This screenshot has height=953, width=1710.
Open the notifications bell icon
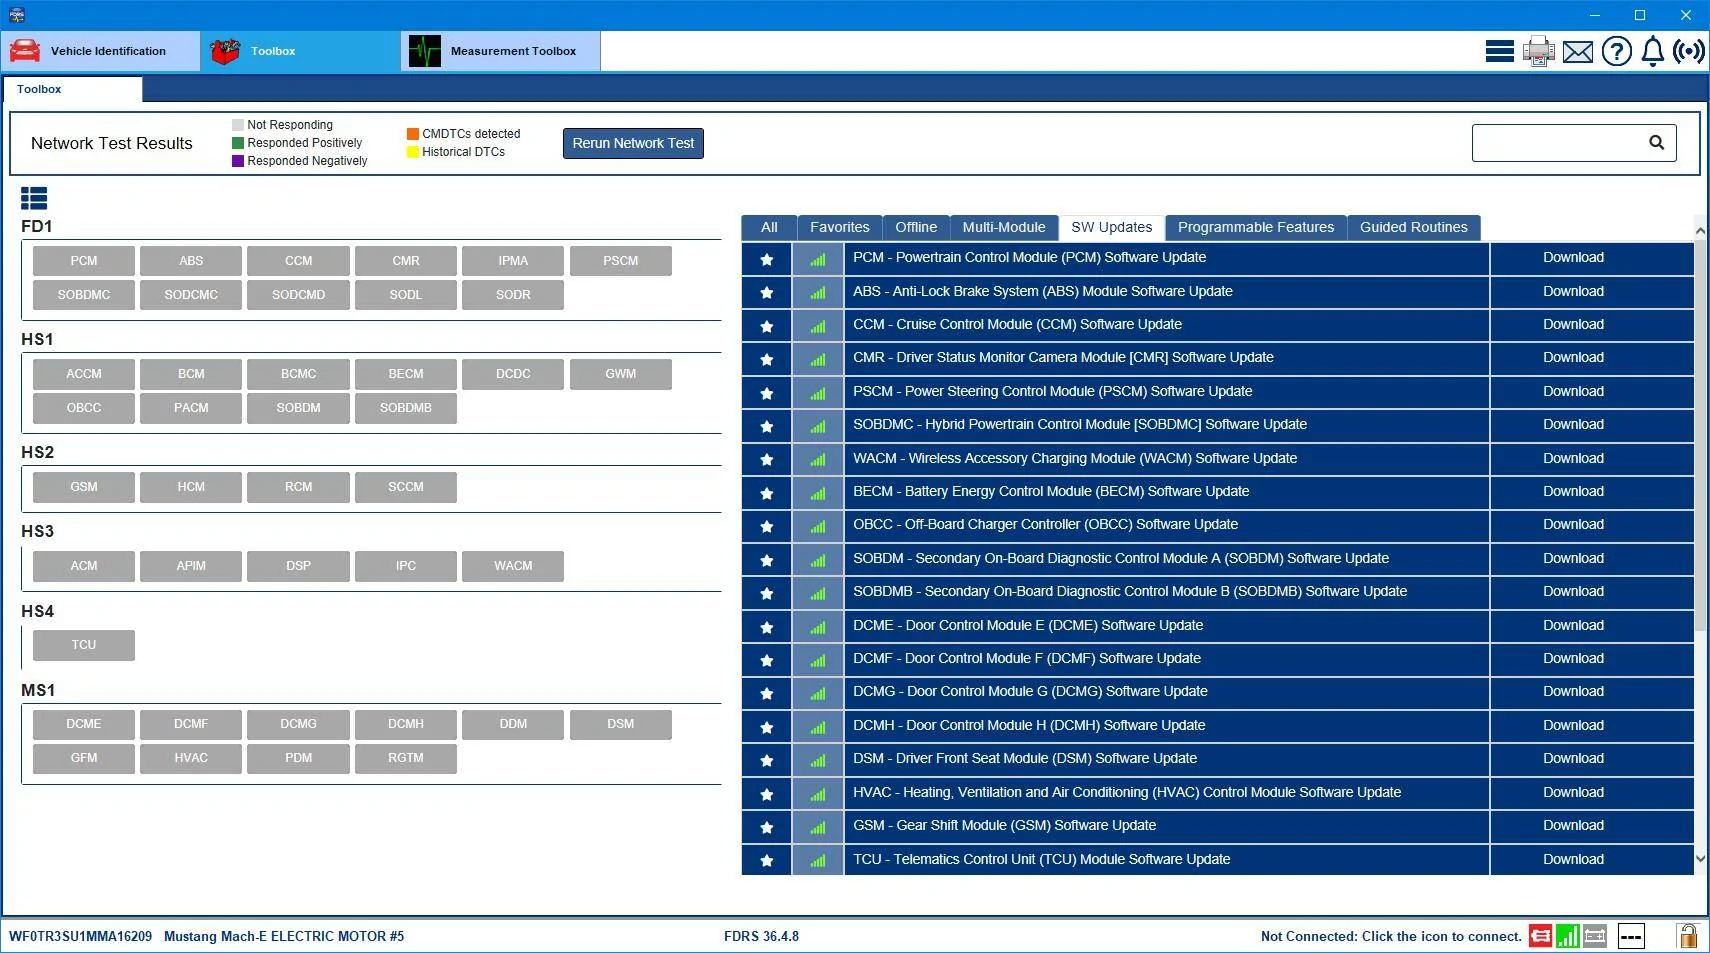[1653, 51]
